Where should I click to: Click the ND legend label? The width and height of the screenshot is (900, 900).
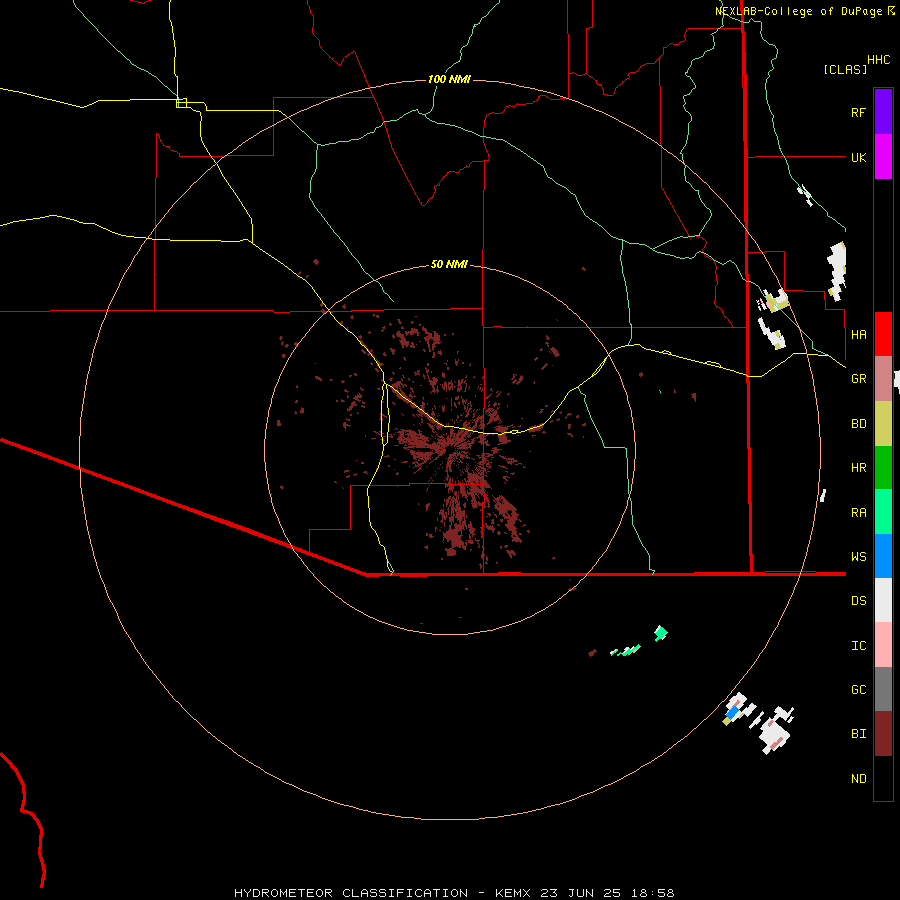pos(858,778)
